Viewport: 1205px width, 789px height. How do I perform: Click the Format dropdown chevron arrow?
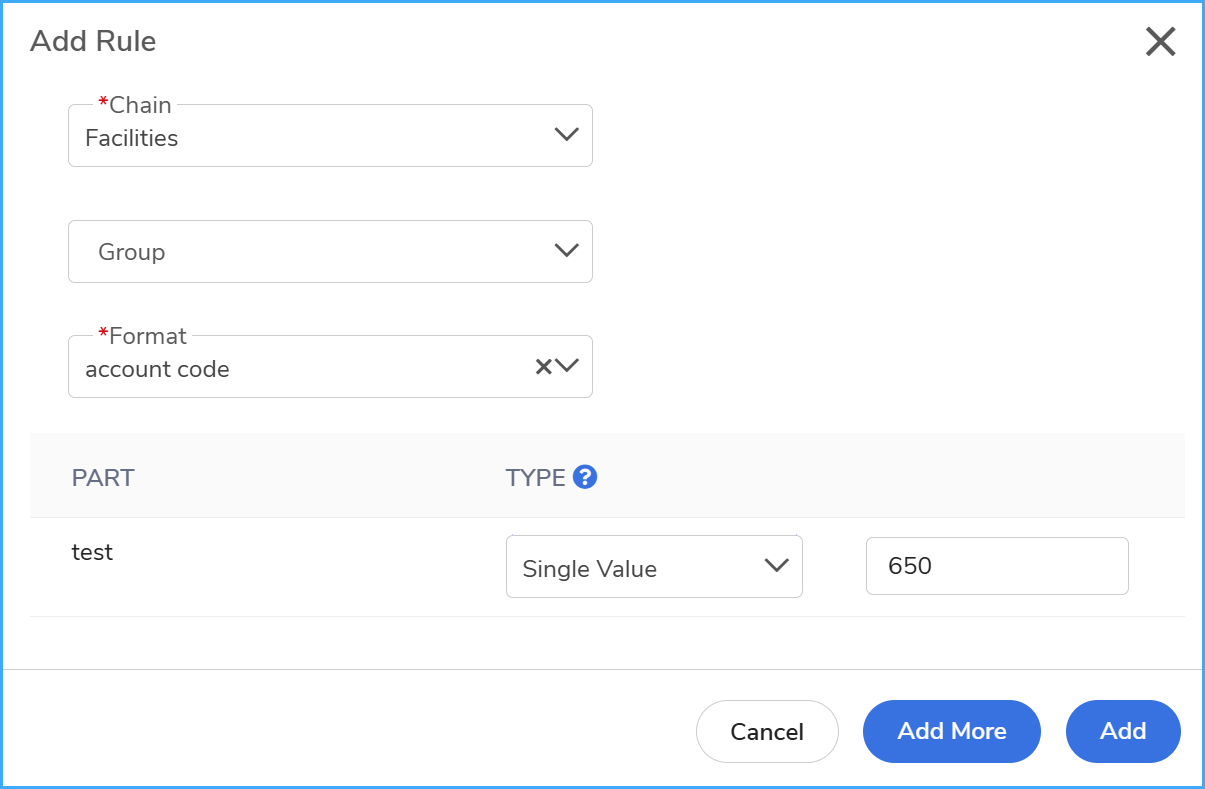[x=568, y=367]
